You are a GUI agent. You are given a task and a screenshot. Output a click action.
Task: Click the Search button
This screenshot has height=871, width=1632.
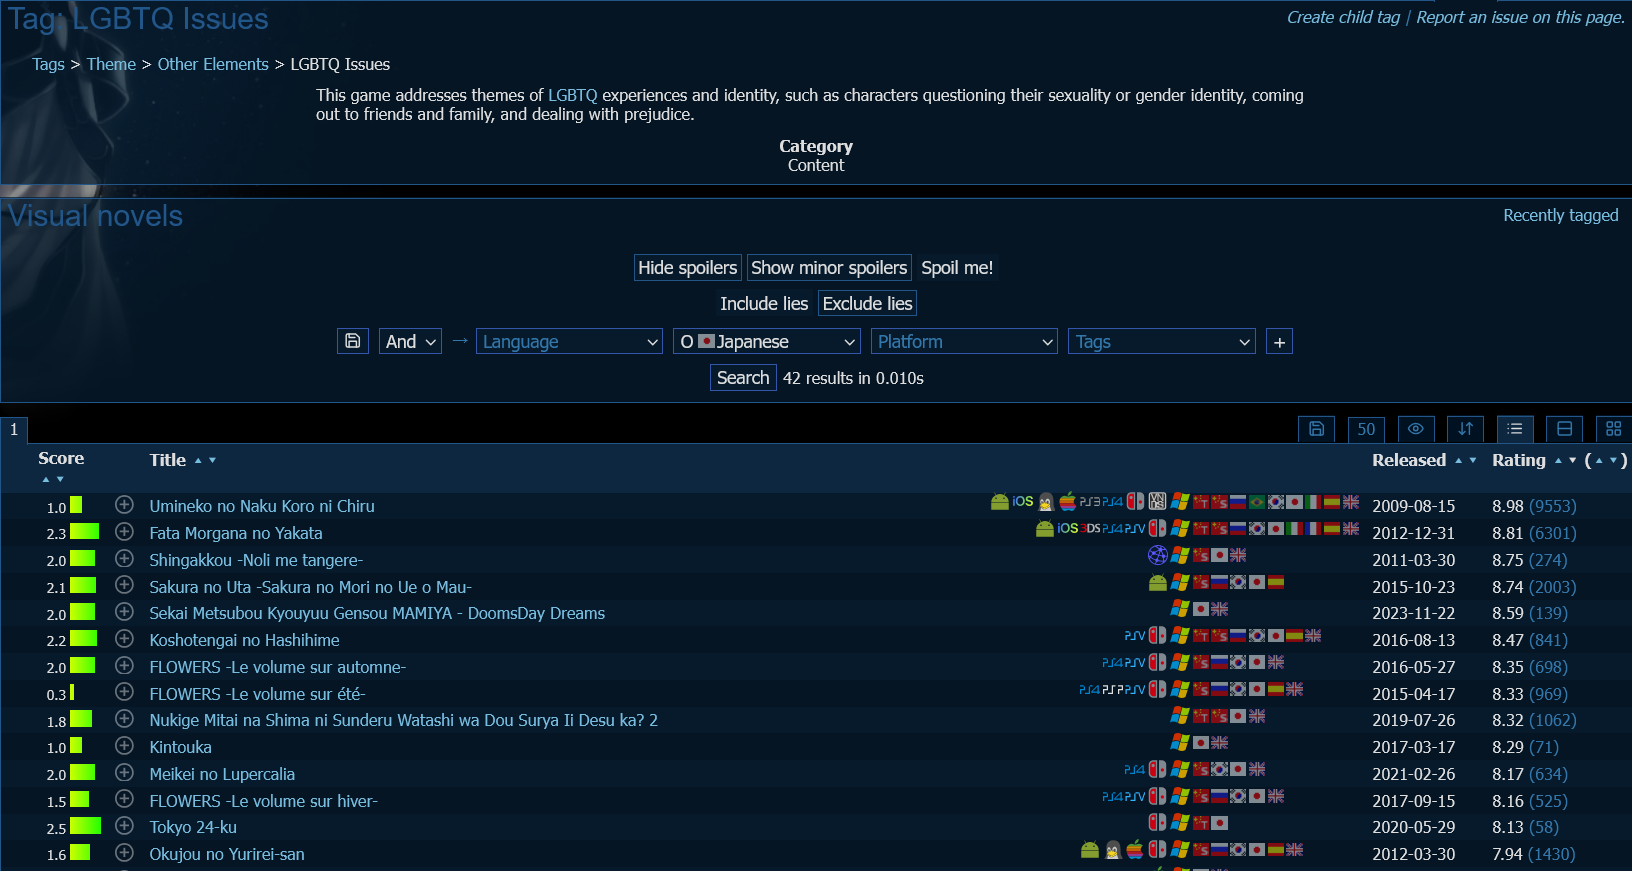[x=743, y=378]
